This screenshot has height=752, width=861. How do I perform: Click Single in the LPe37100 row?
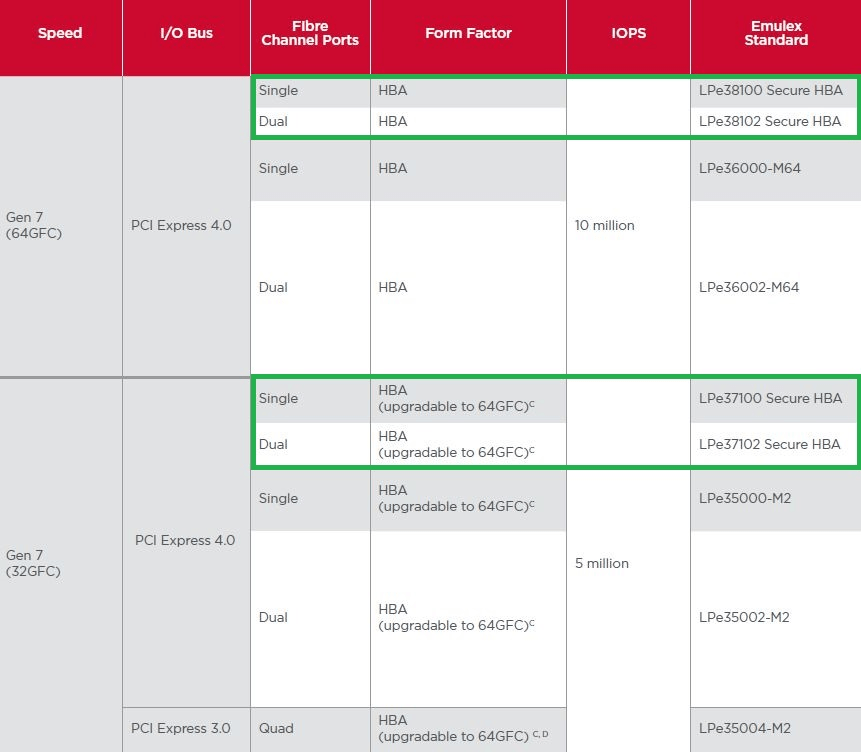coord(278,398)
